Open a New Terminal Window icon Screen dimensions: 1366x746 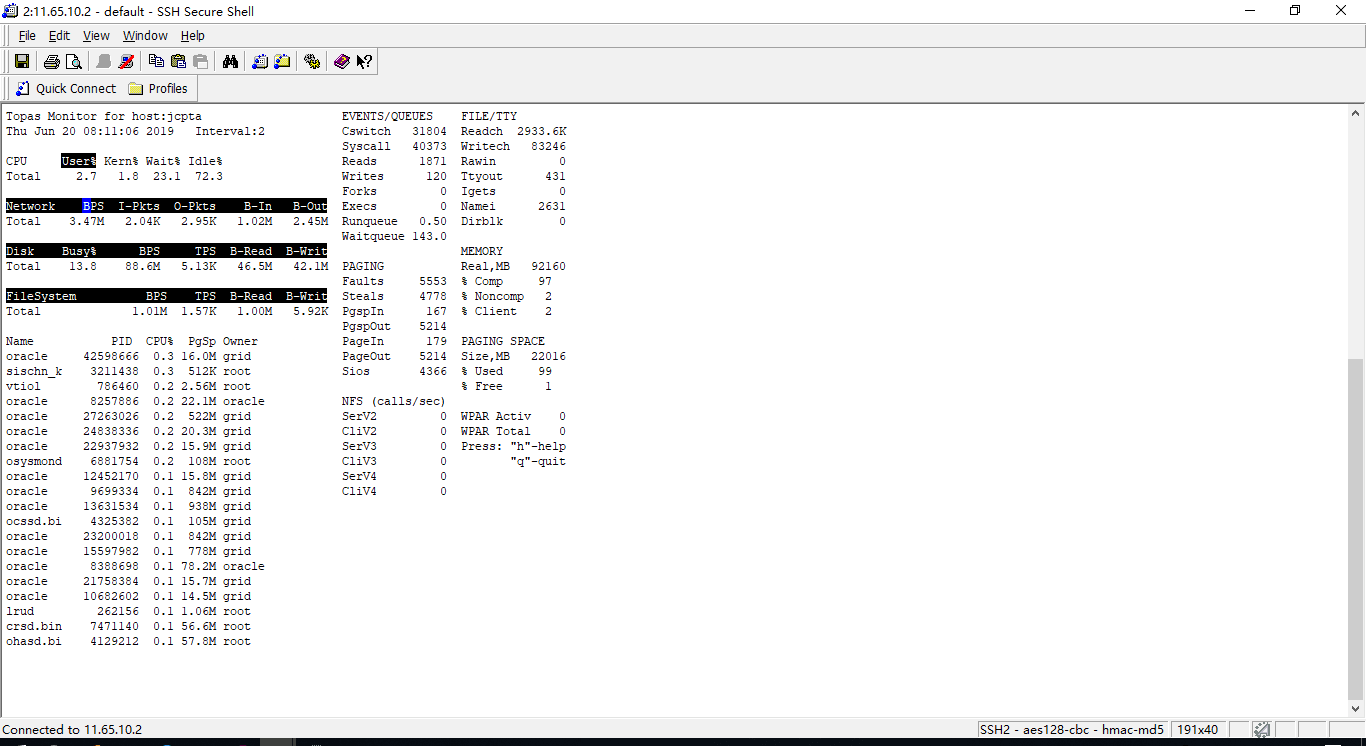pos(260,62)
